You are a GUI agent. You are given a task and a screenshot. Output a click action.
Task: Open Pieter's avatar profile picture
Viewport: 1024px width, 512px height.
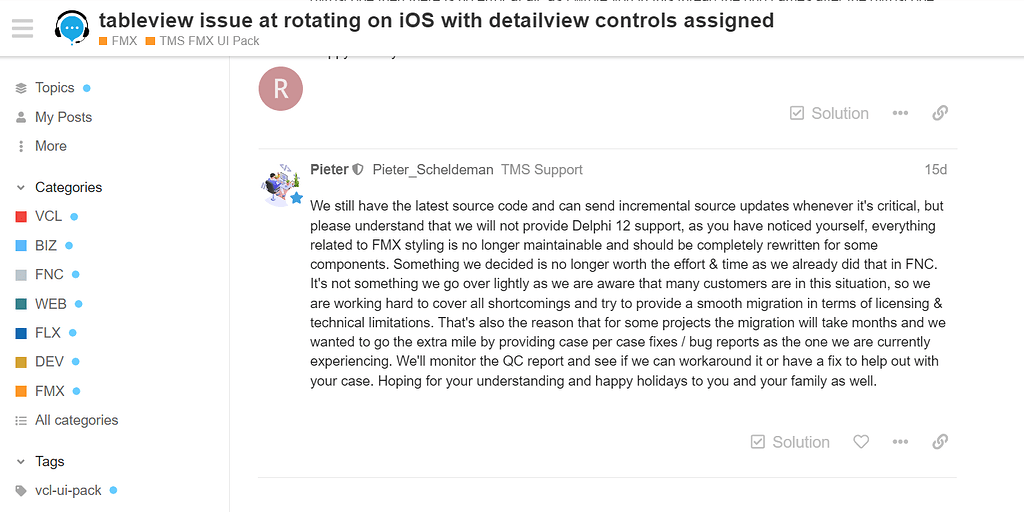point(281,185)
